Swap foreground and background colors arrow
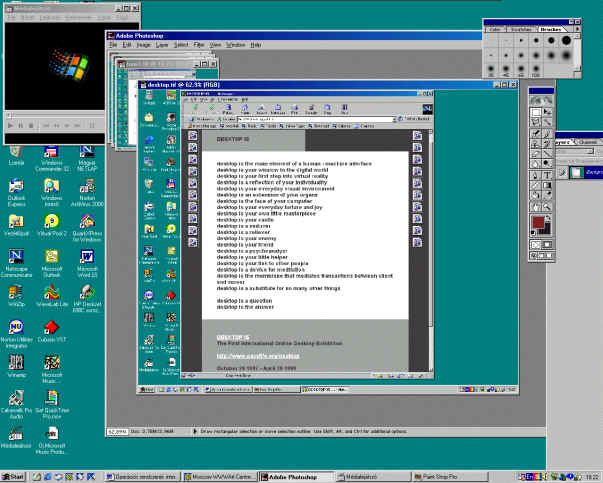The height and width of the screenshot is (483, 603). [x=548, y=218]
